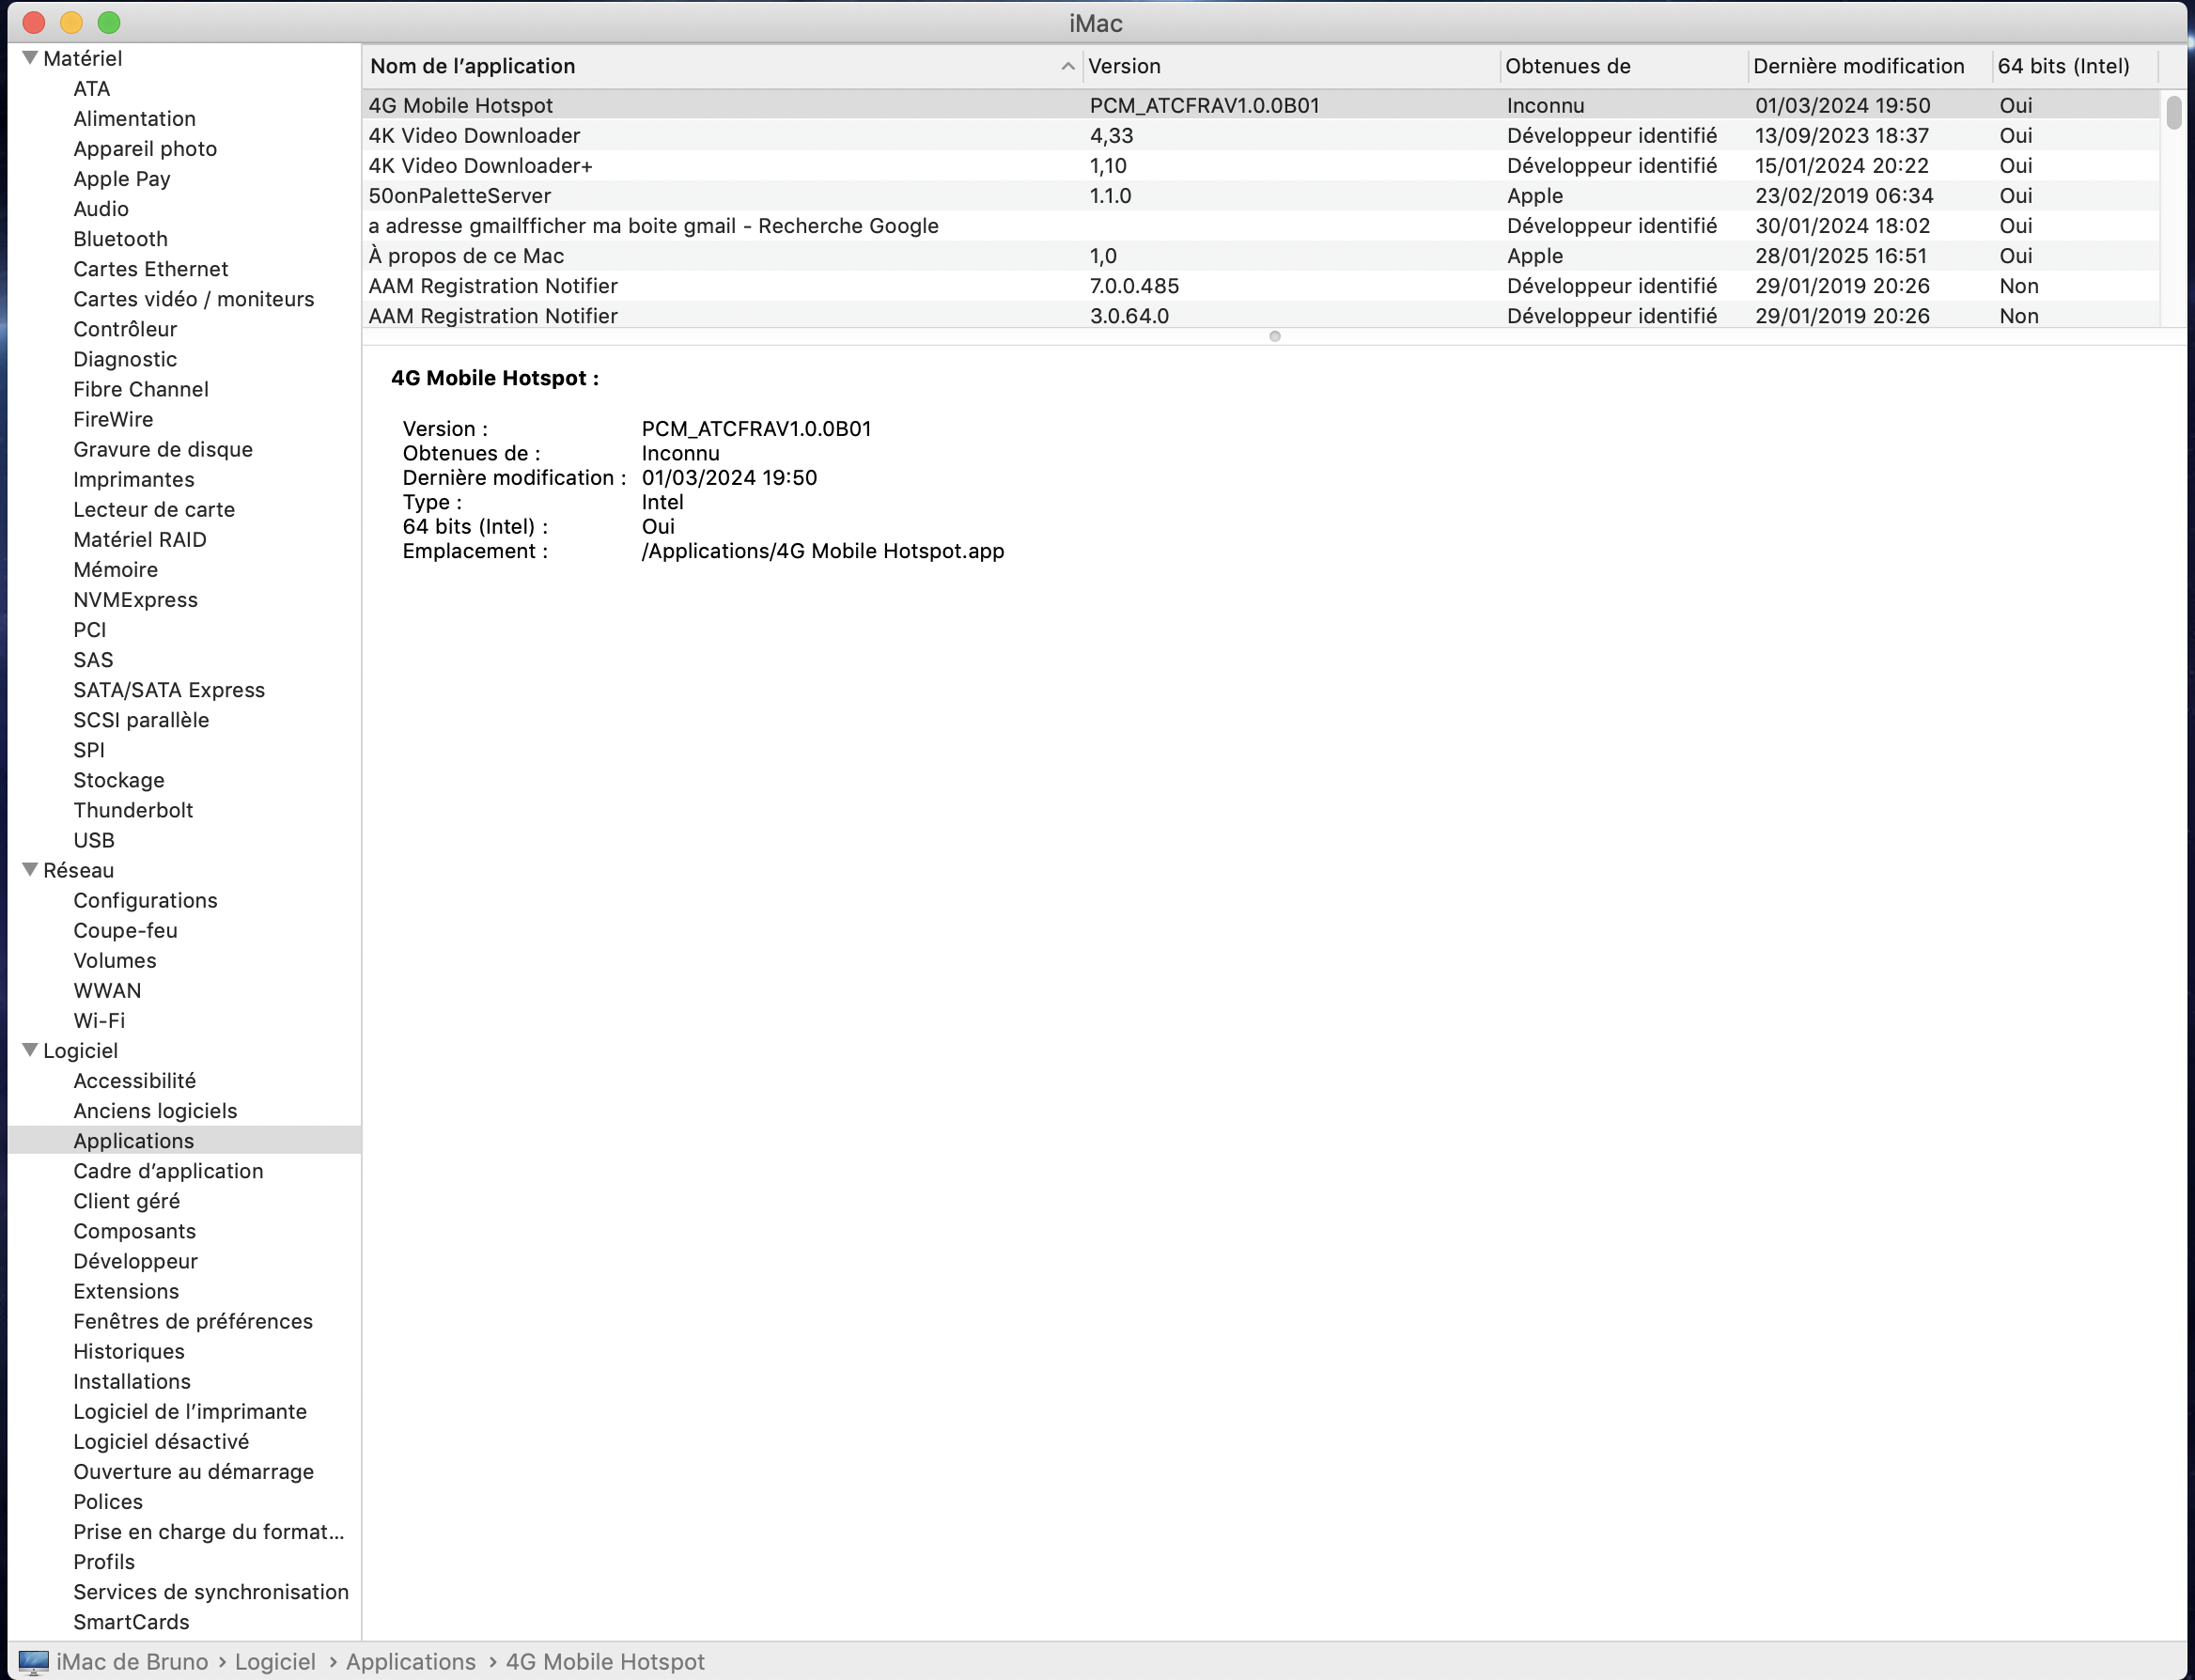The width and height of the screenshot is (2195, 1680).
Task: Click the iMac computer icon in path bar
Action: tap(33, 1662)
